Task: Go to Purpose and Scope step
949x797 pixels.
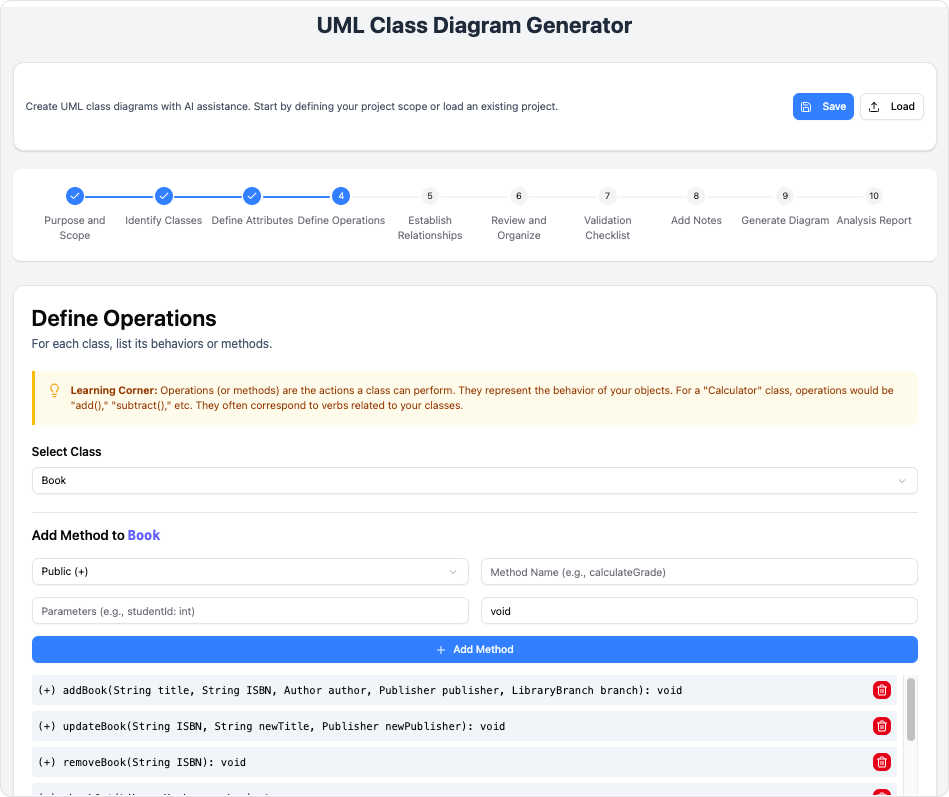Action: [74, 196]
